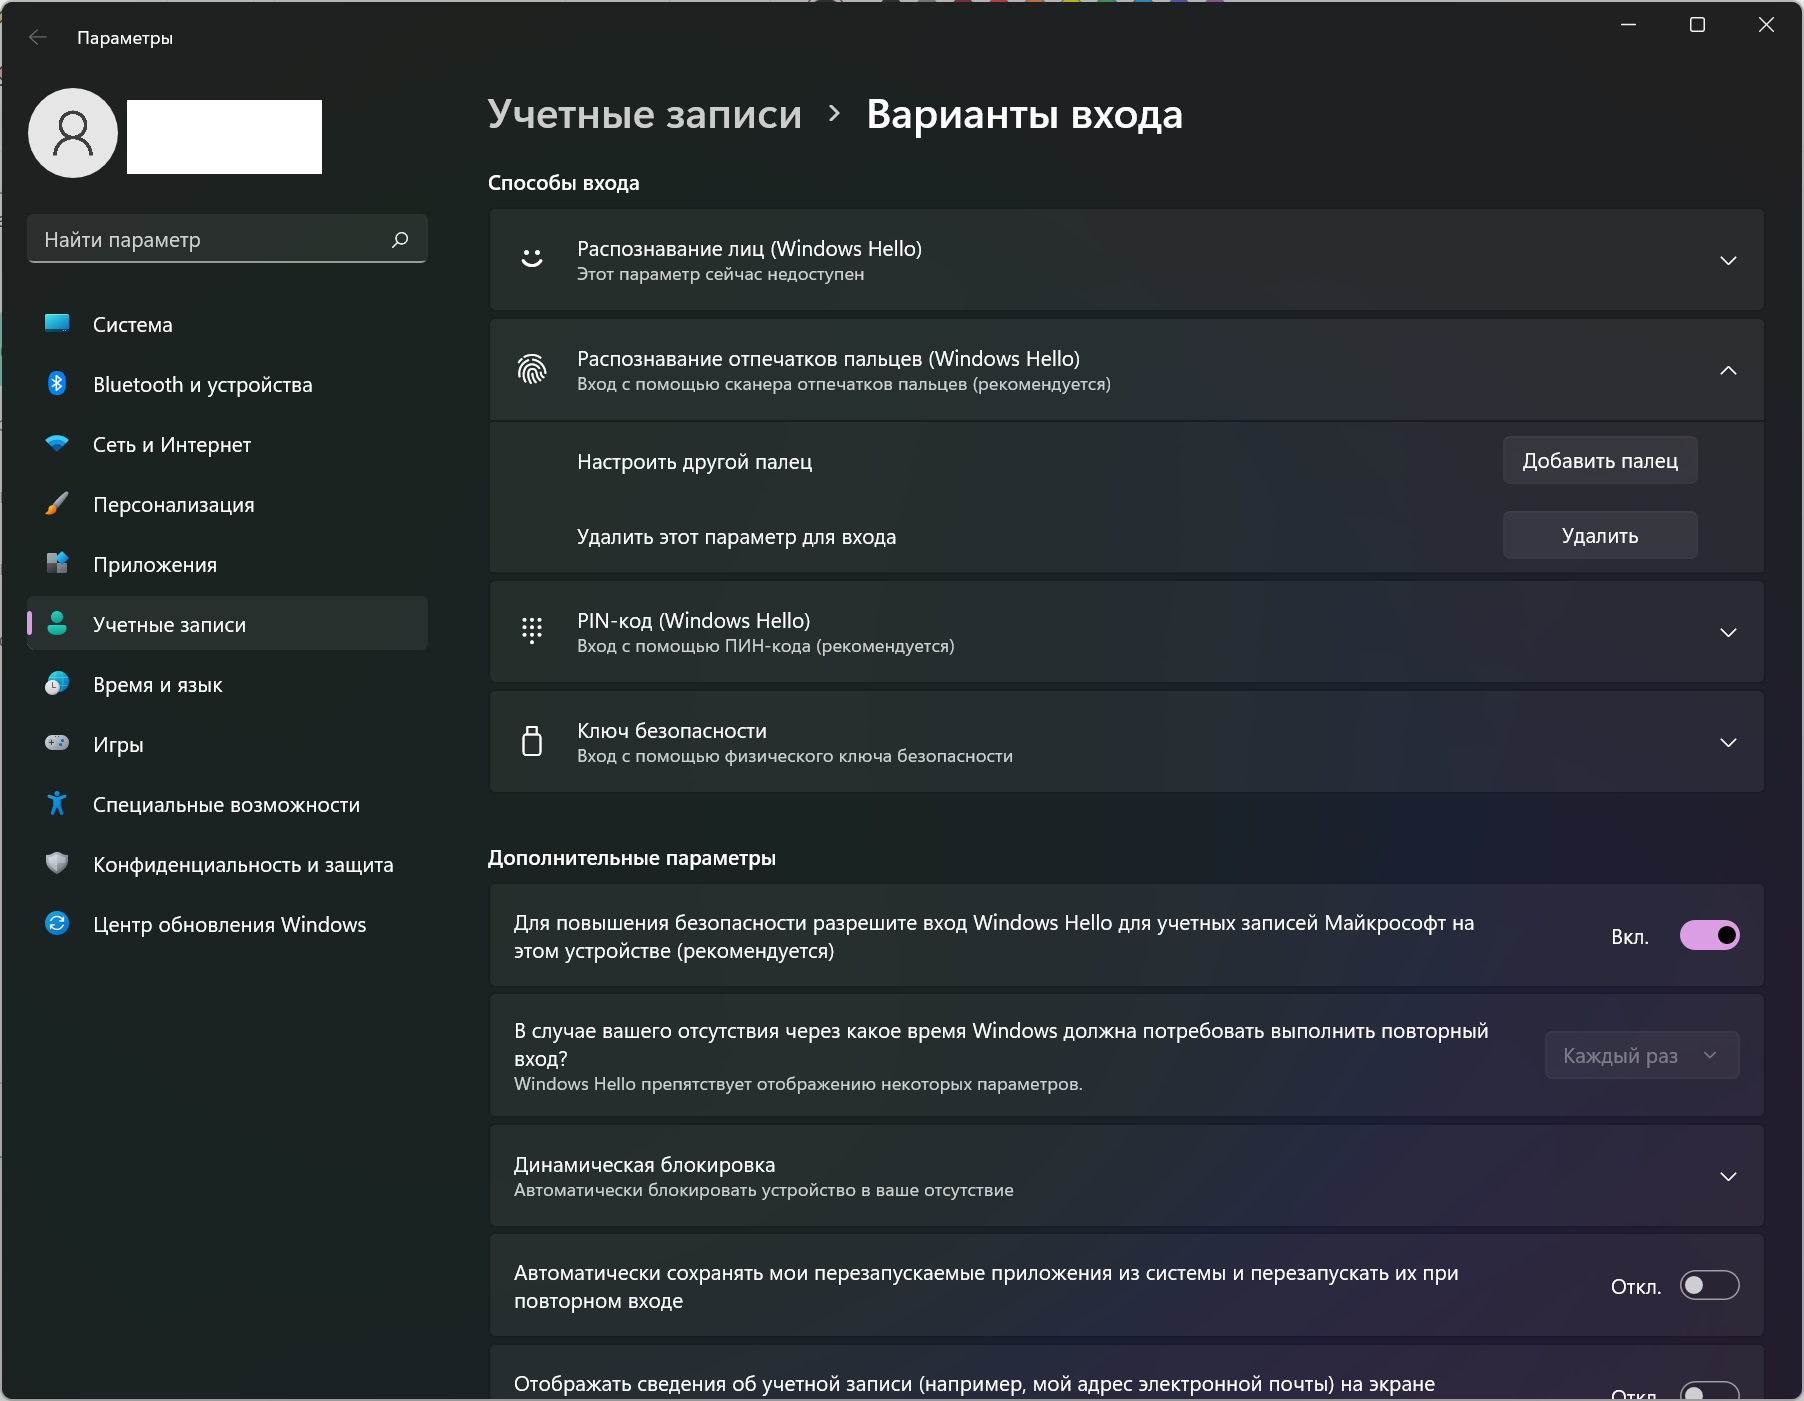Click the Windows Update sync icon
Viewport: 1804px width, 1401px height.
point(57,924)
